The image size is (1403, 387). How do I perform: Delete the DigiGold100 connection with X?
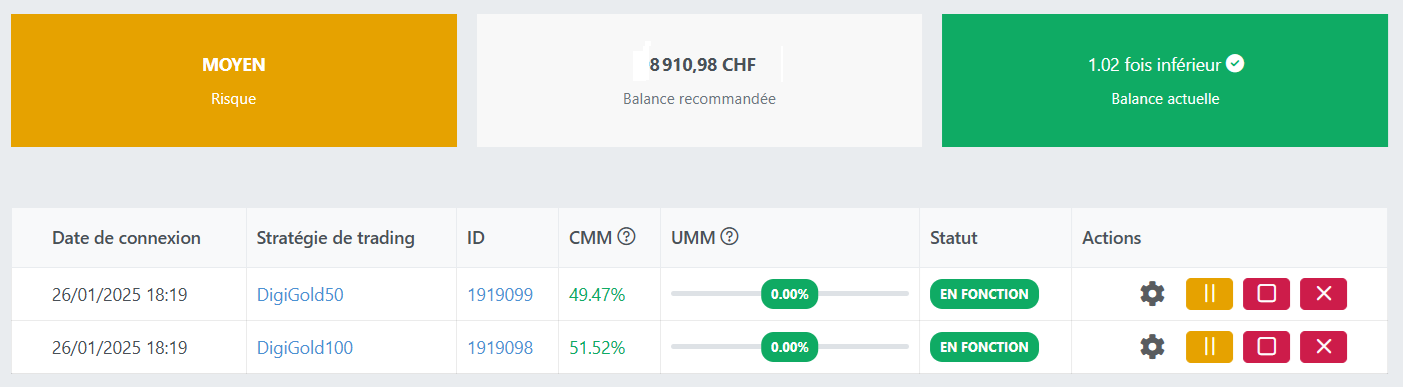pos(1323,347)
